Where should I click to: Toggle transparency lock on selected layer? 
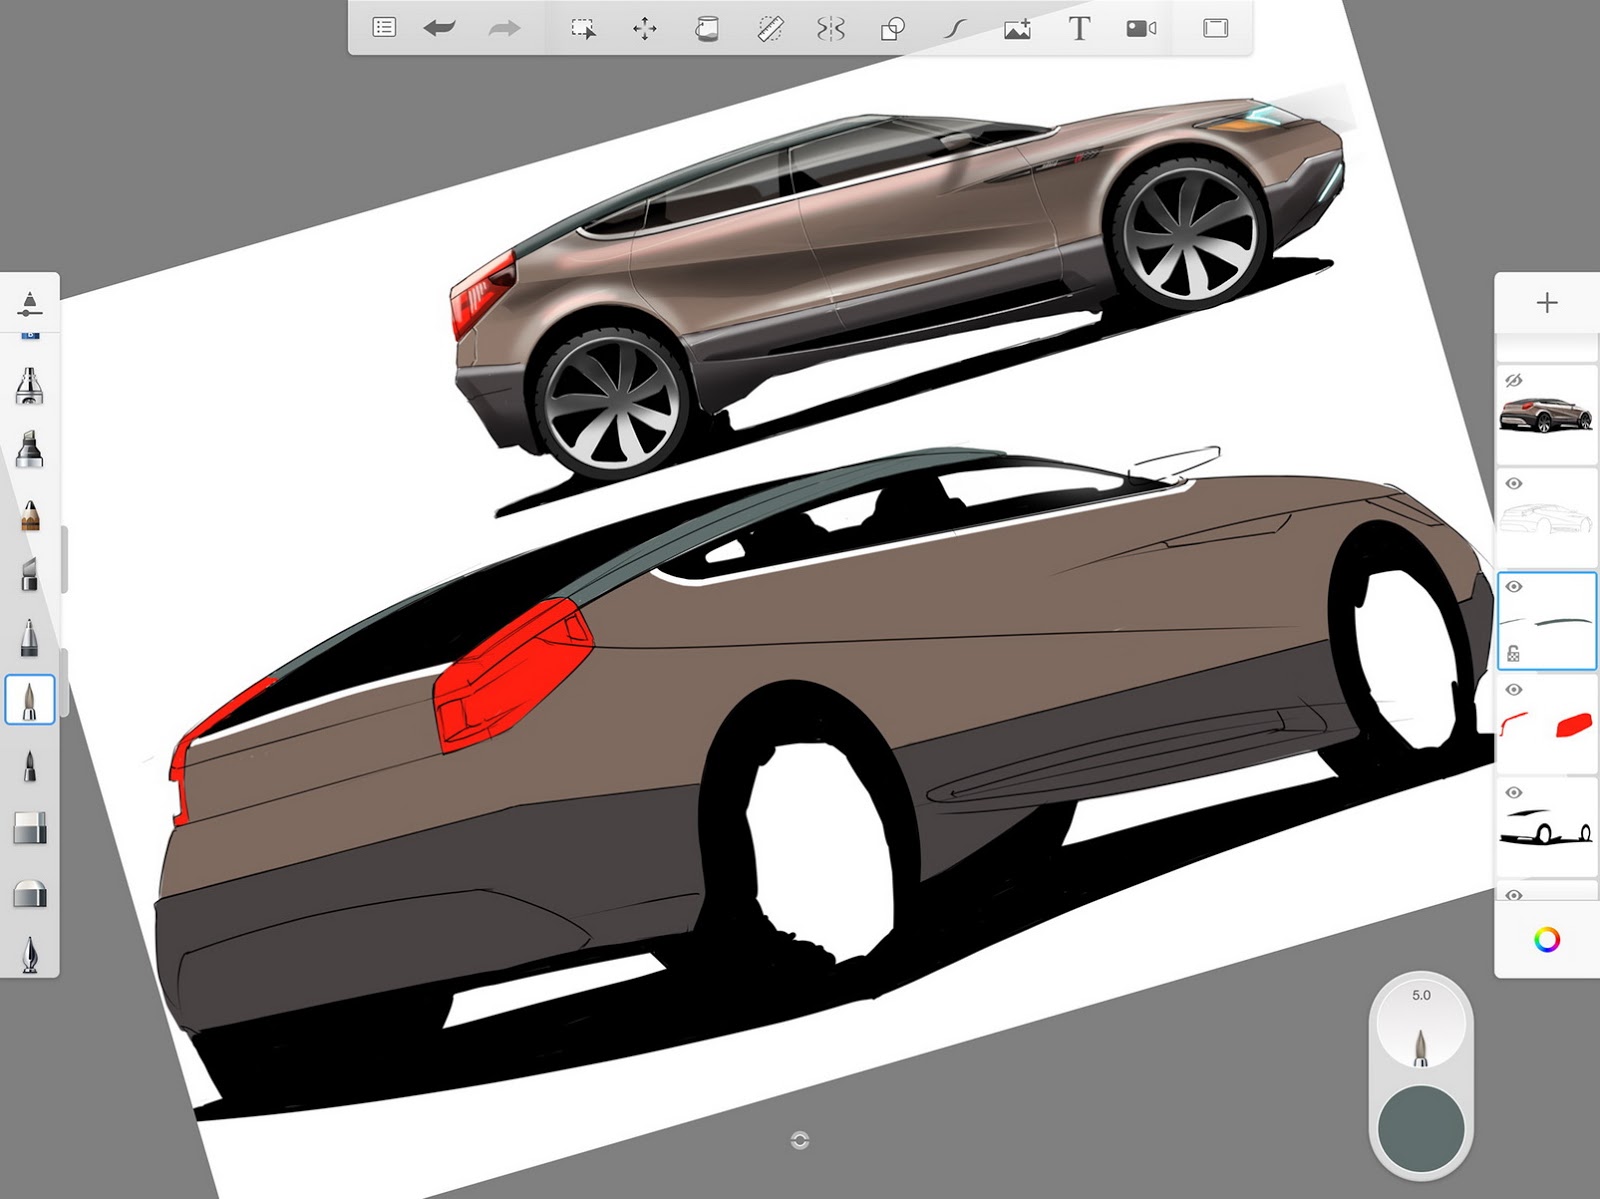pos(1513,653)
